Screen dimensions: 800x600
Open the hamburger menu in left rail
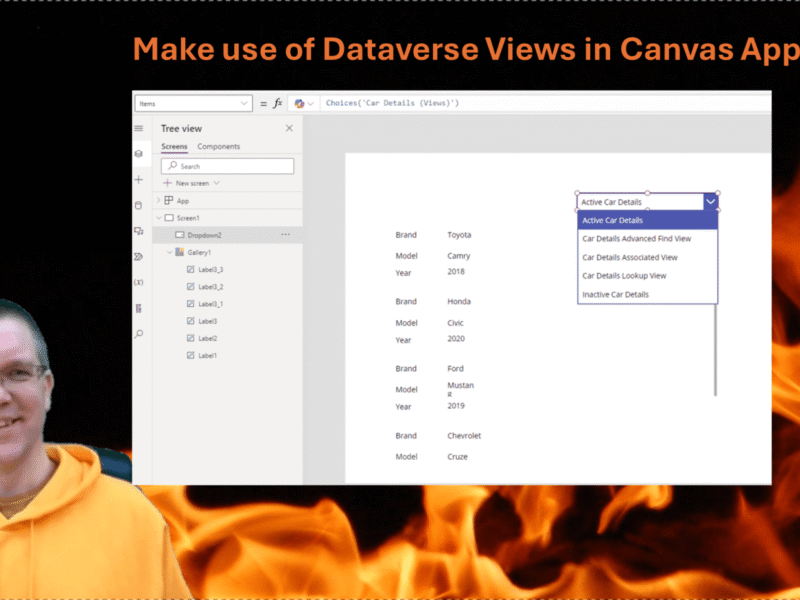[139, 129]
